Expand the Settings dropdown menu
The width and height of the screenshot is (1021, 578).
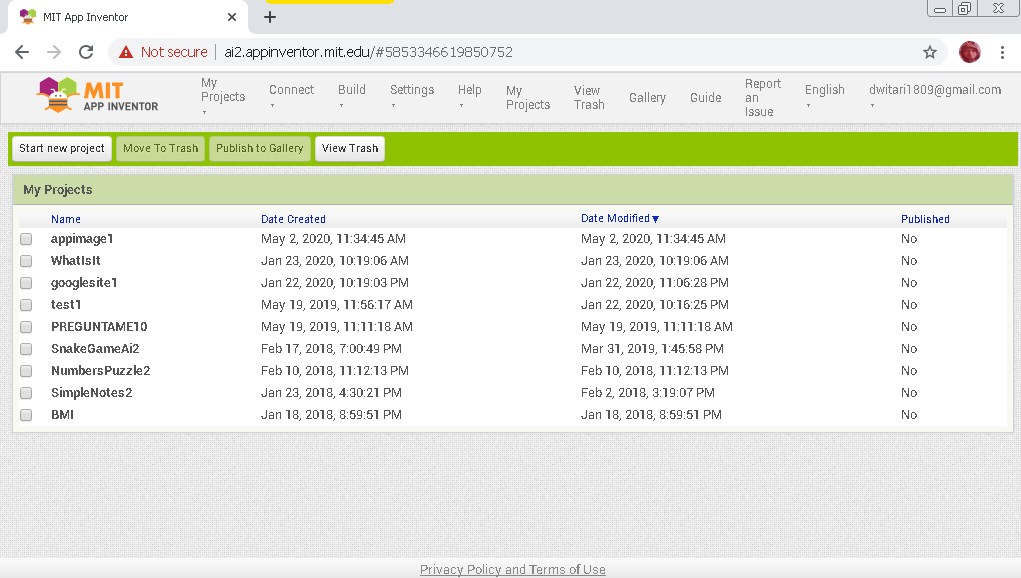[412, 95]
